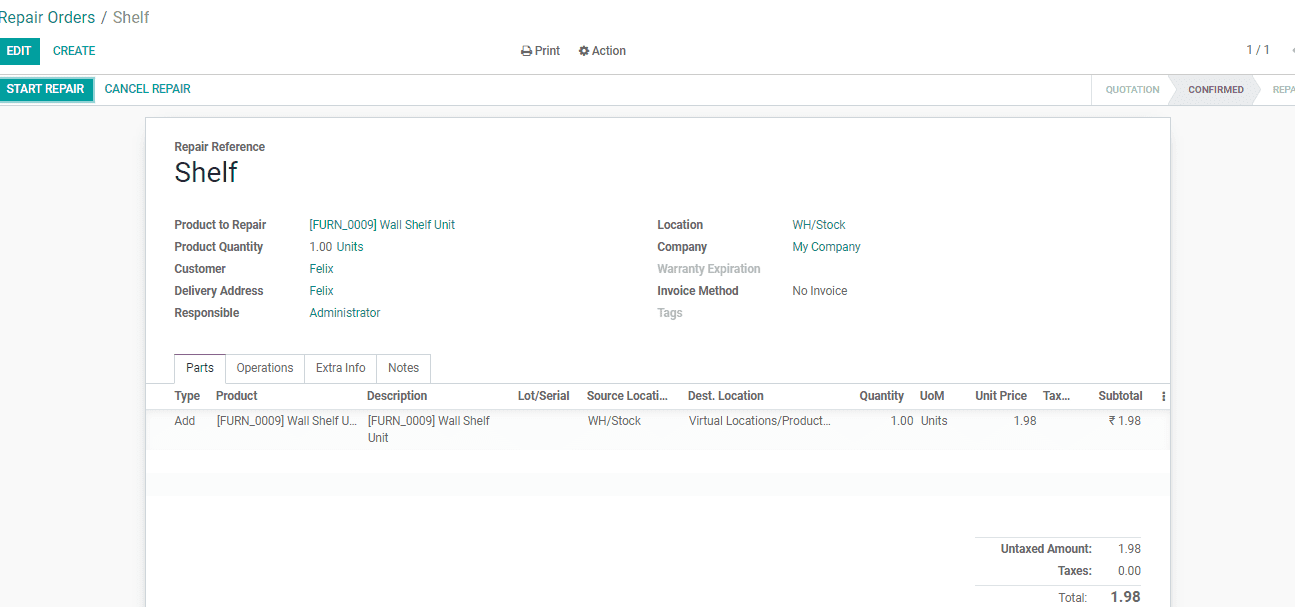Open the customer Felix link
Image resolution: width=1295 pixels, height=607 pixels.
coord(321,268)
